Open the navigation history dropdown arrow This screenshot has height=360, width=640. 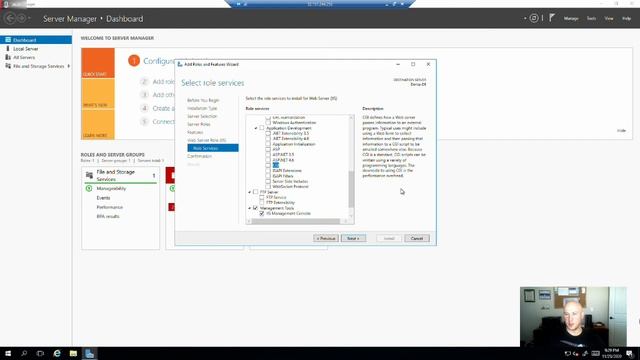pyautogui.click(x=29, y=19)
